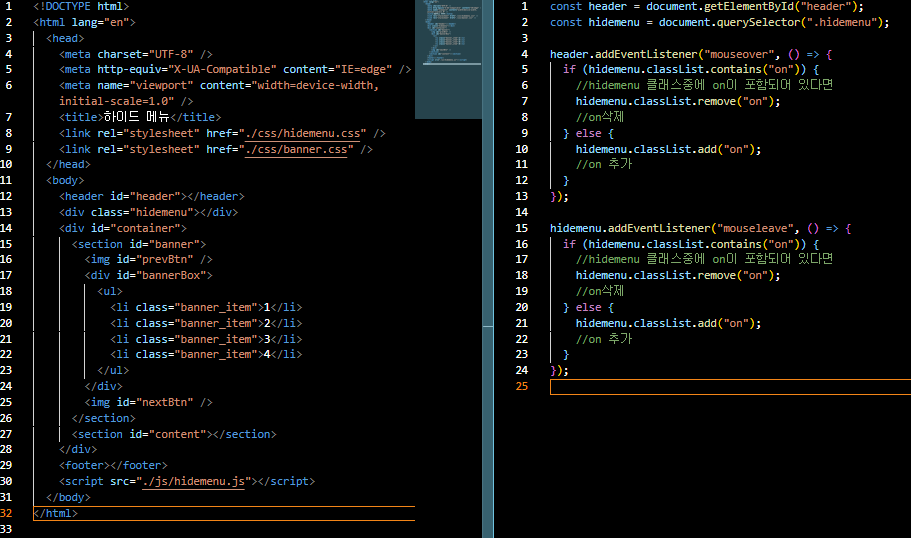Click the <img id="nextBtn"> line

[148, 402]
